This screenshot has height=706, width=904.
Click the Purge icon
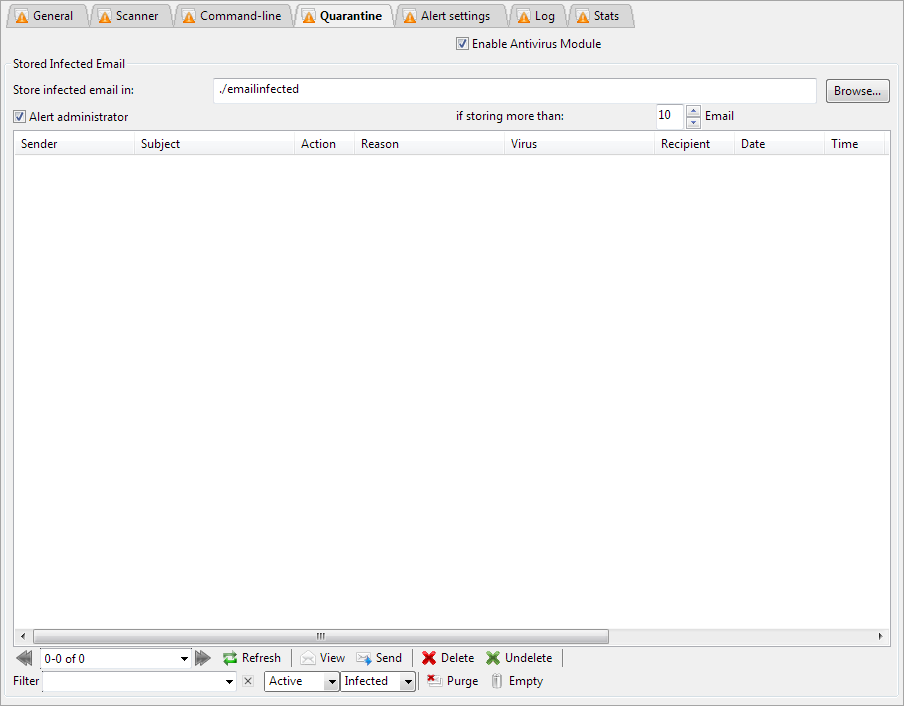coord(435,681)
